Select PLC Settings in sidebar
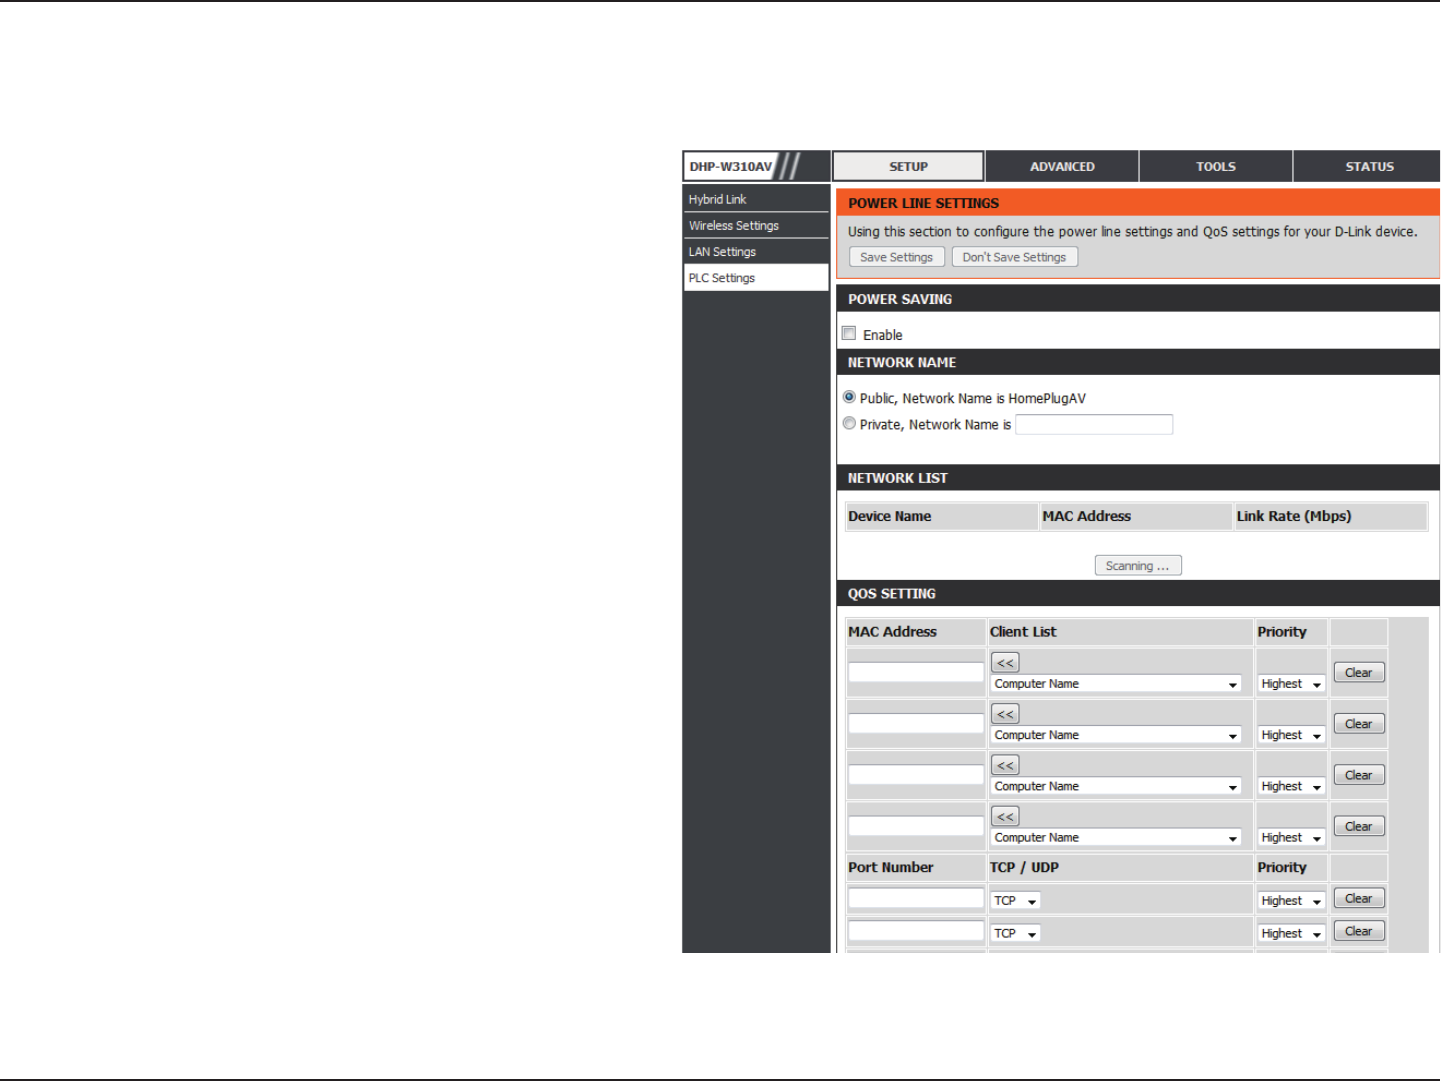 (756, 278)
